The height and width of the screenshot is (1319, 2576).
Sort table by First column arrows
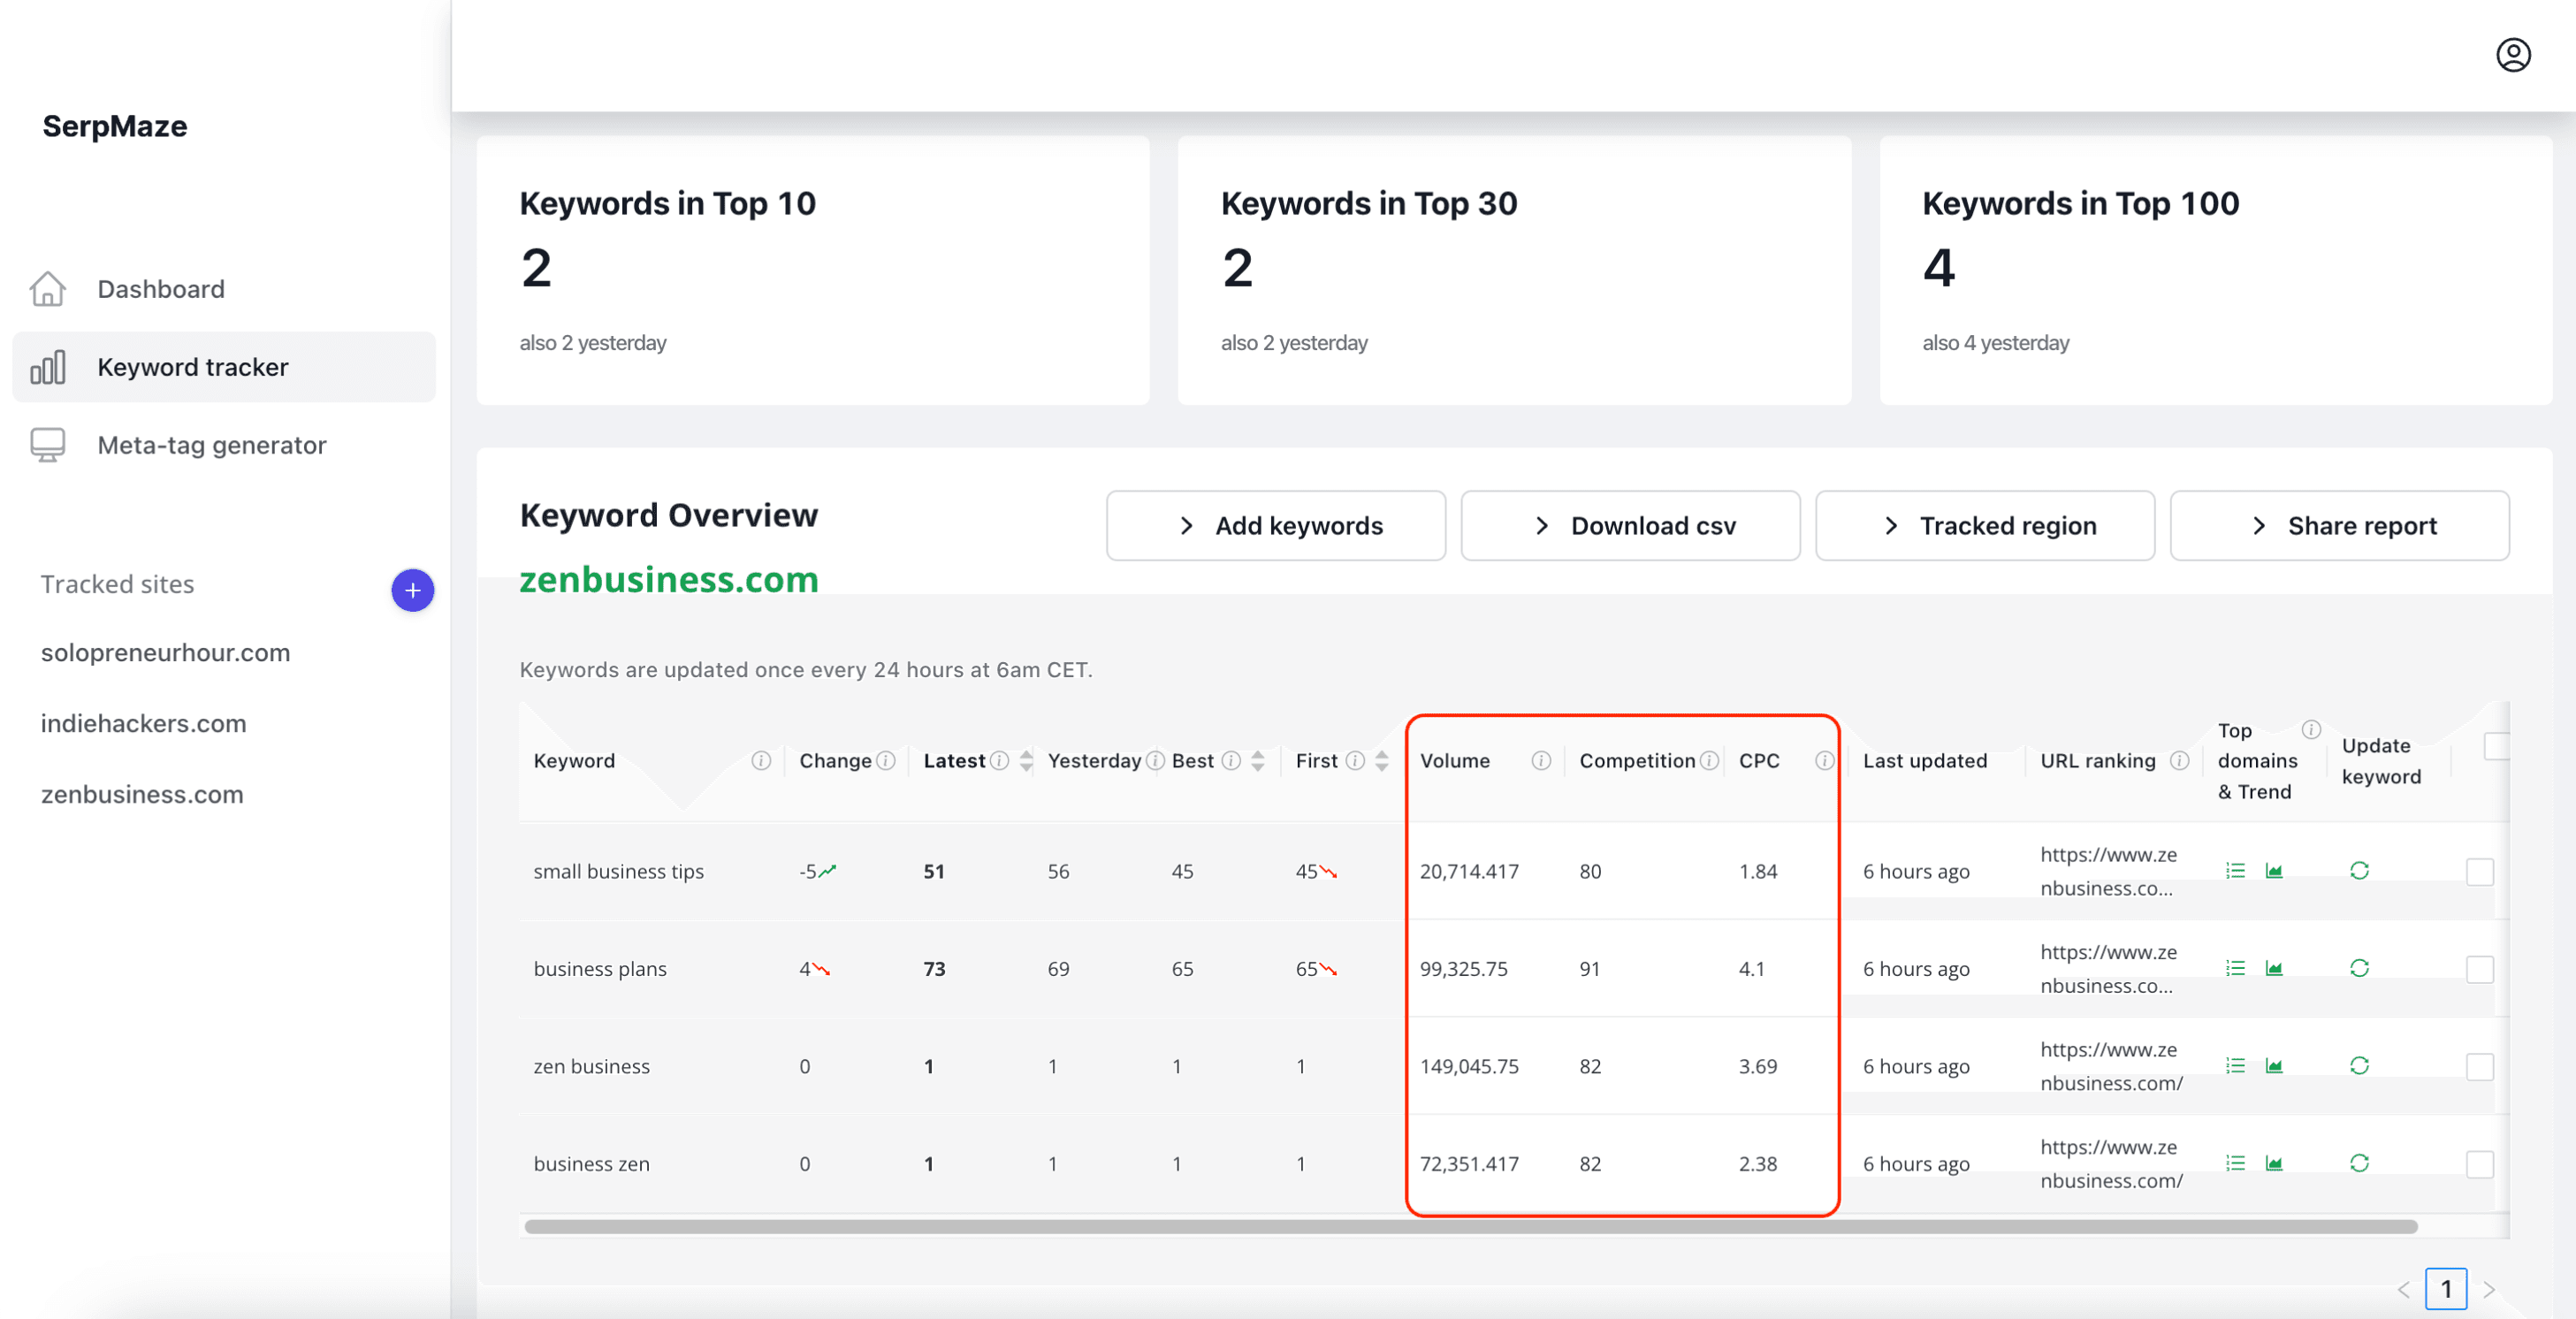click(x=1381, y=761)
